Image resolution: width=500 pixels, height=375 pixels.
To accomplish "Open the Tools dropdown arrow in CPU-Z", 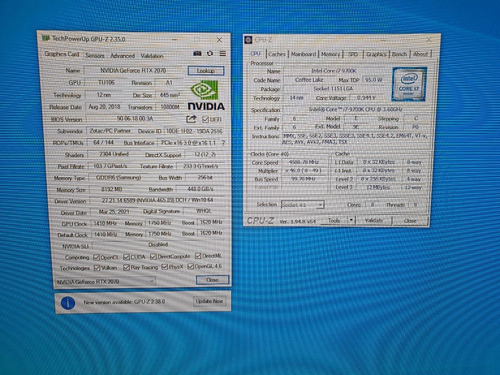I will coord(351,220).
